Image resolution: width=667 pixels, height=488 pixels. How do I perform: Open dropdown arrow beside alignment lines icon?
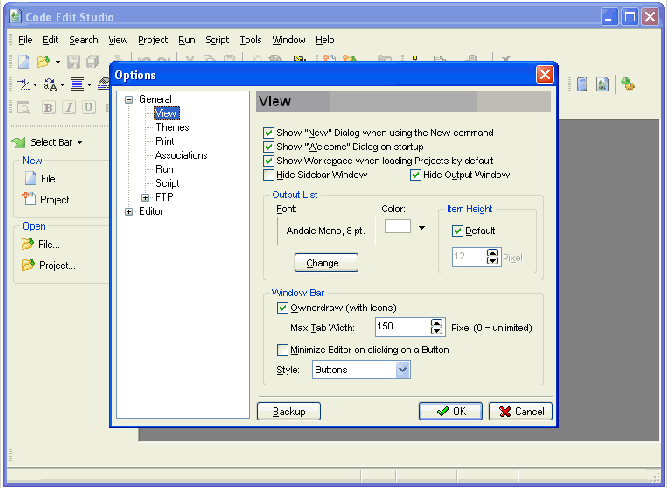tap(89, 85)
